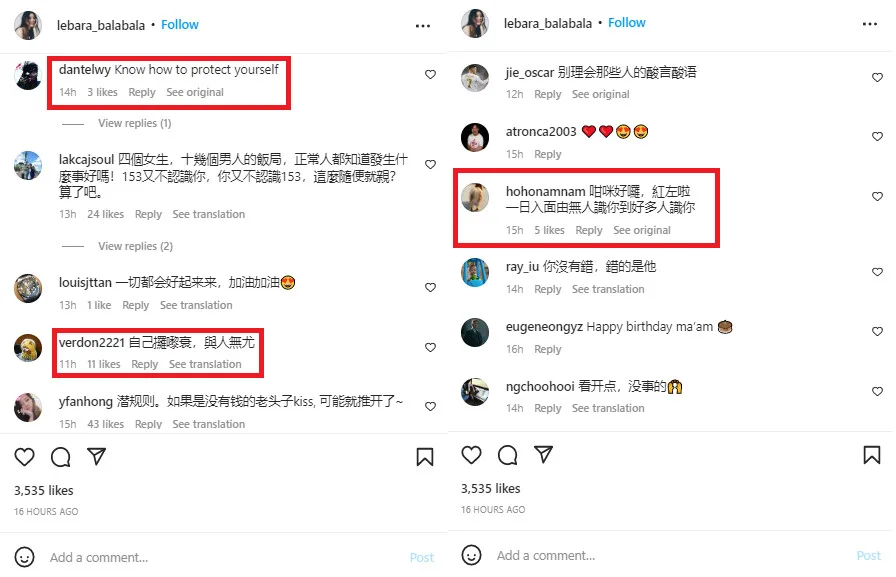Open emoji picker in left comment box
The height and width of the screenshot is (577, 896).
(24, 557)
